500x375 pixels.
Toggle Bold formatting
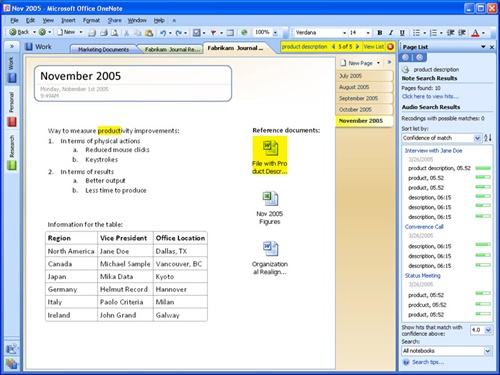click(380, 33)
